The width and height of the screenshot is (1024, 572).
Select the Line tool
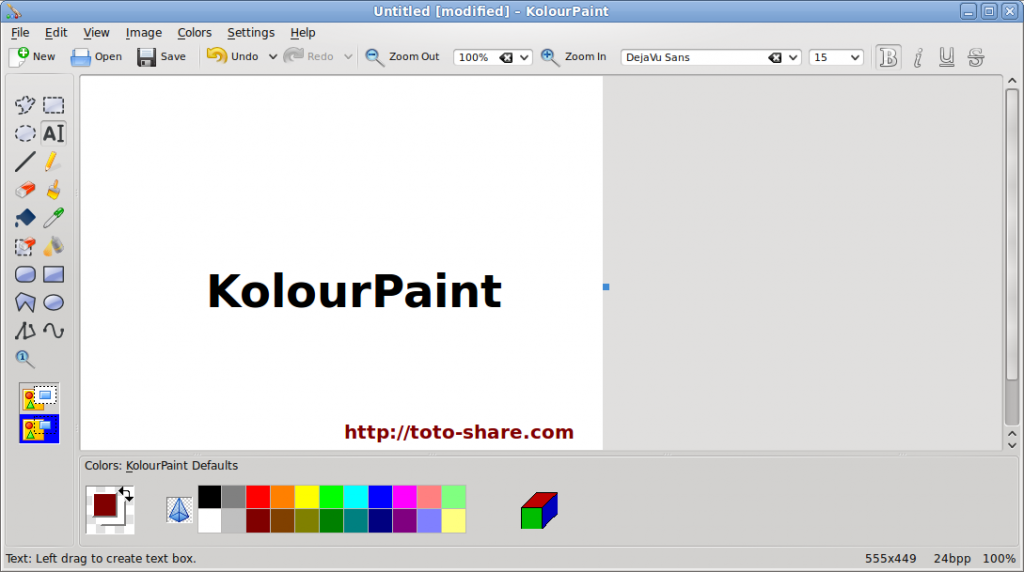pos(25,161)
